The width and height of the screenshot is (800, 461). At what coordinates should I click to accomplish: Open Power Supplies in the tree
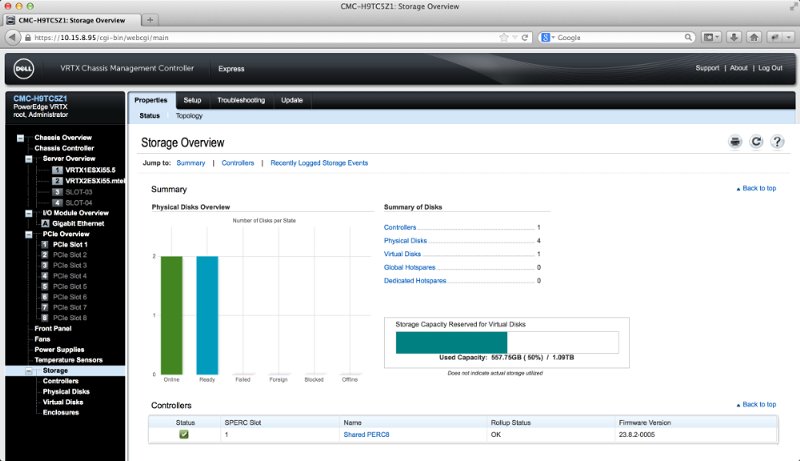[59, 350]
